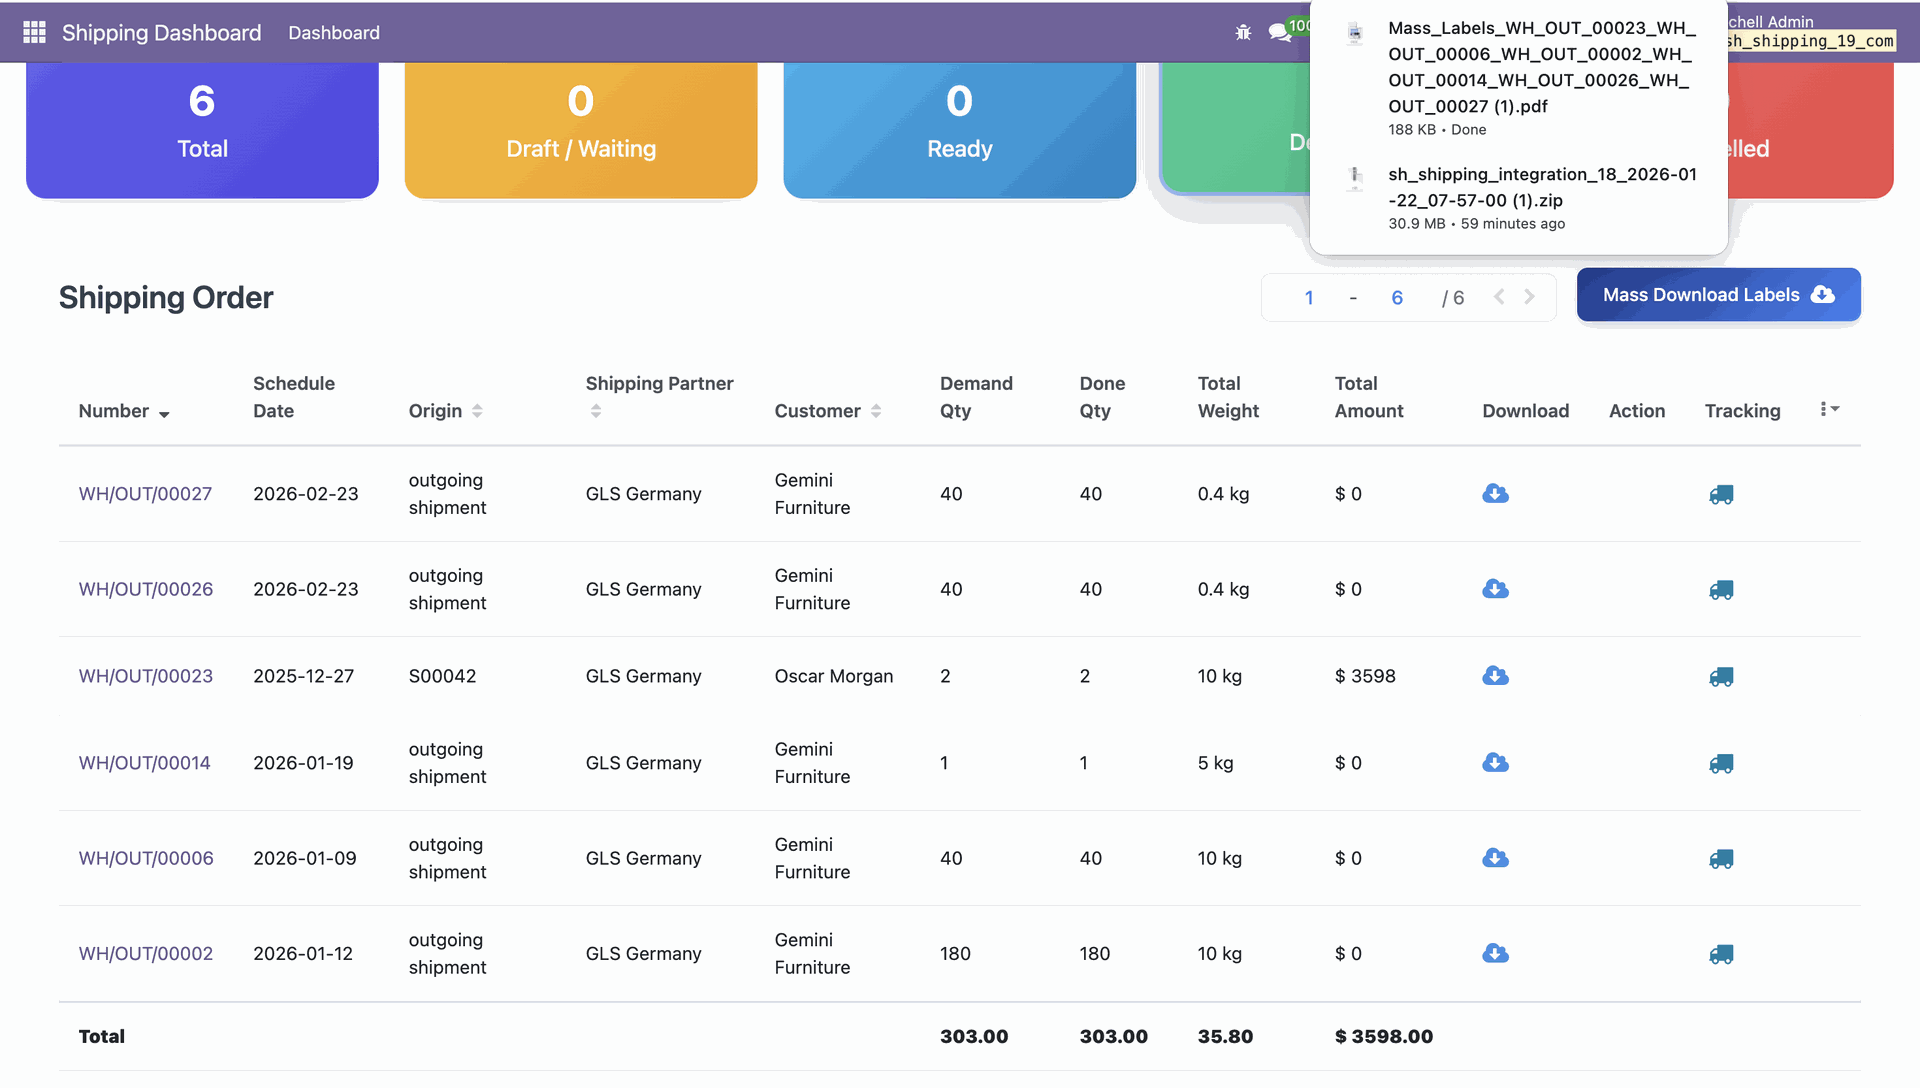Click tracking truck for WH/OUT/00006
The width and height of the screenshot is (1920, 1088).
(1721, 859)
